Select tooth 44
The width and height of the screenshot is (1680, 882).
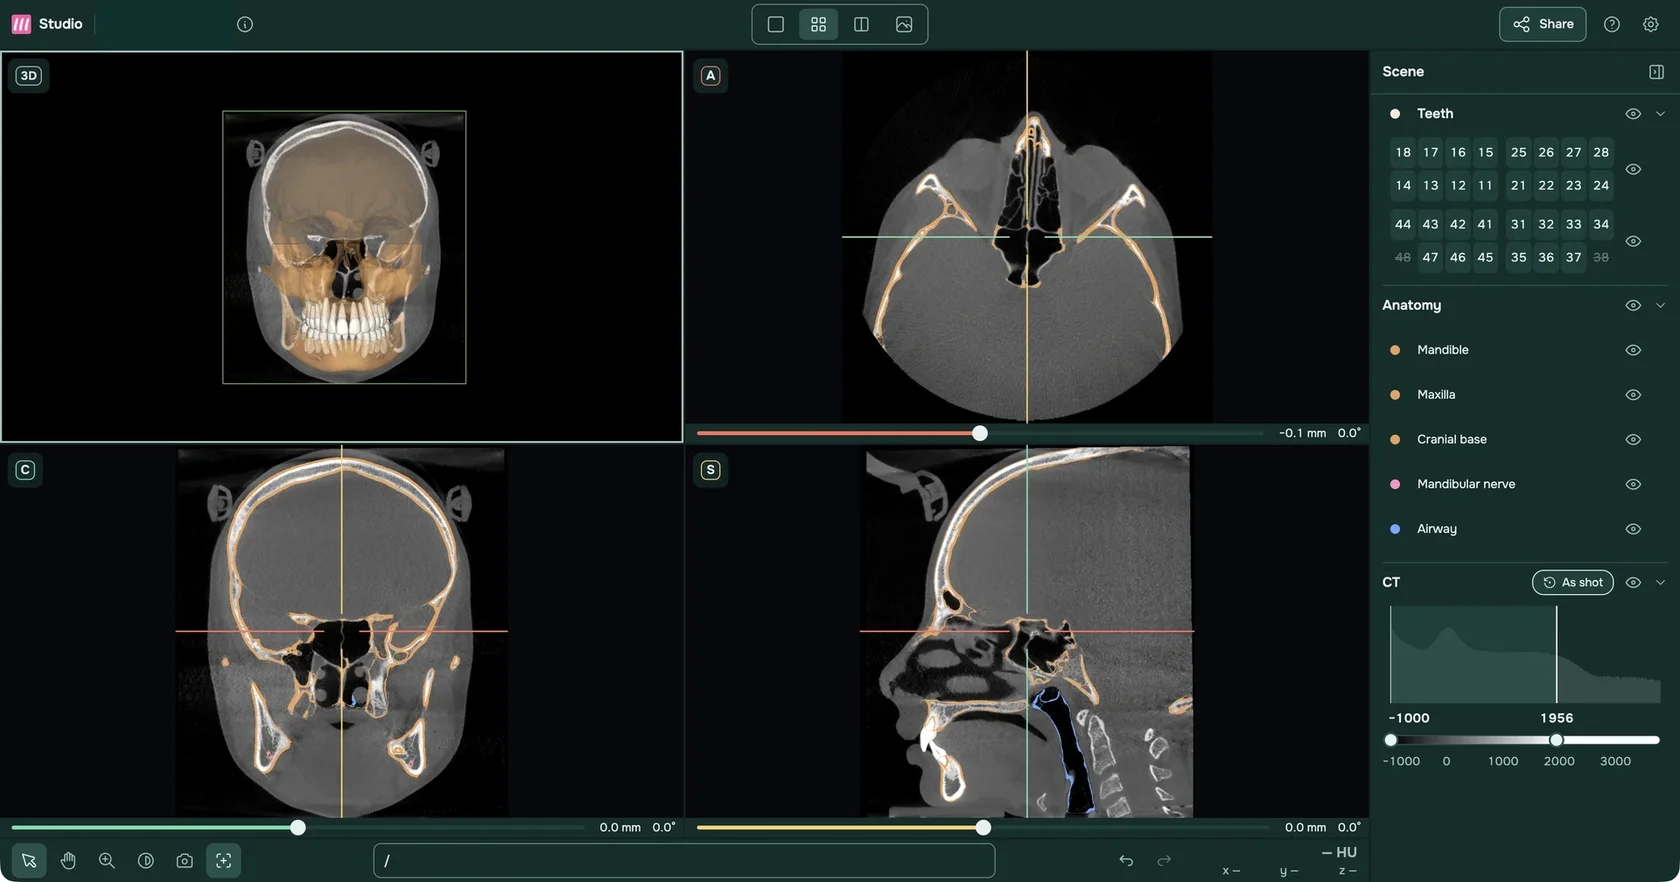pos(1403,224)
